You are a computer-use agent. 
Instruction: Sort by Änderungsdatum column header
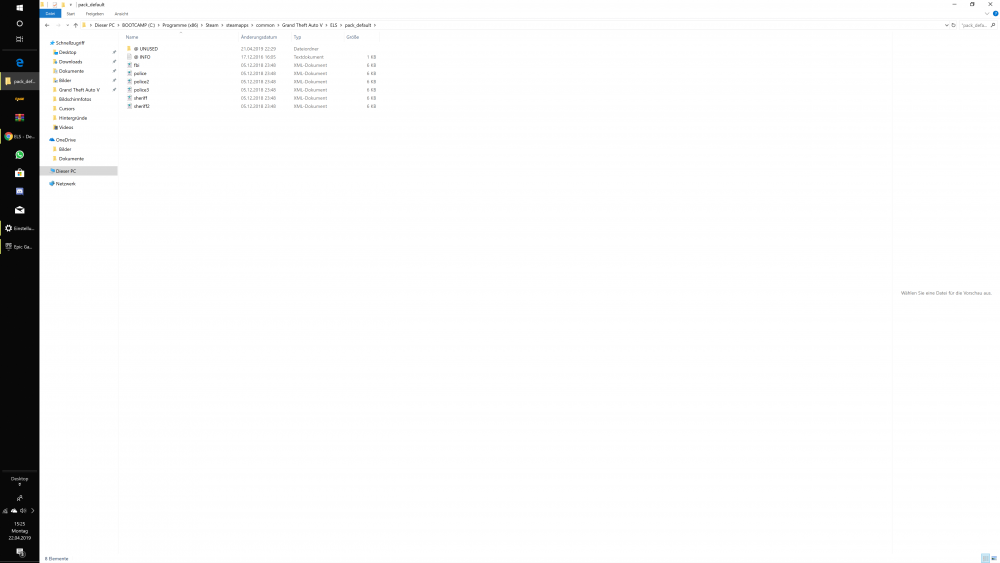click(259, 37)
